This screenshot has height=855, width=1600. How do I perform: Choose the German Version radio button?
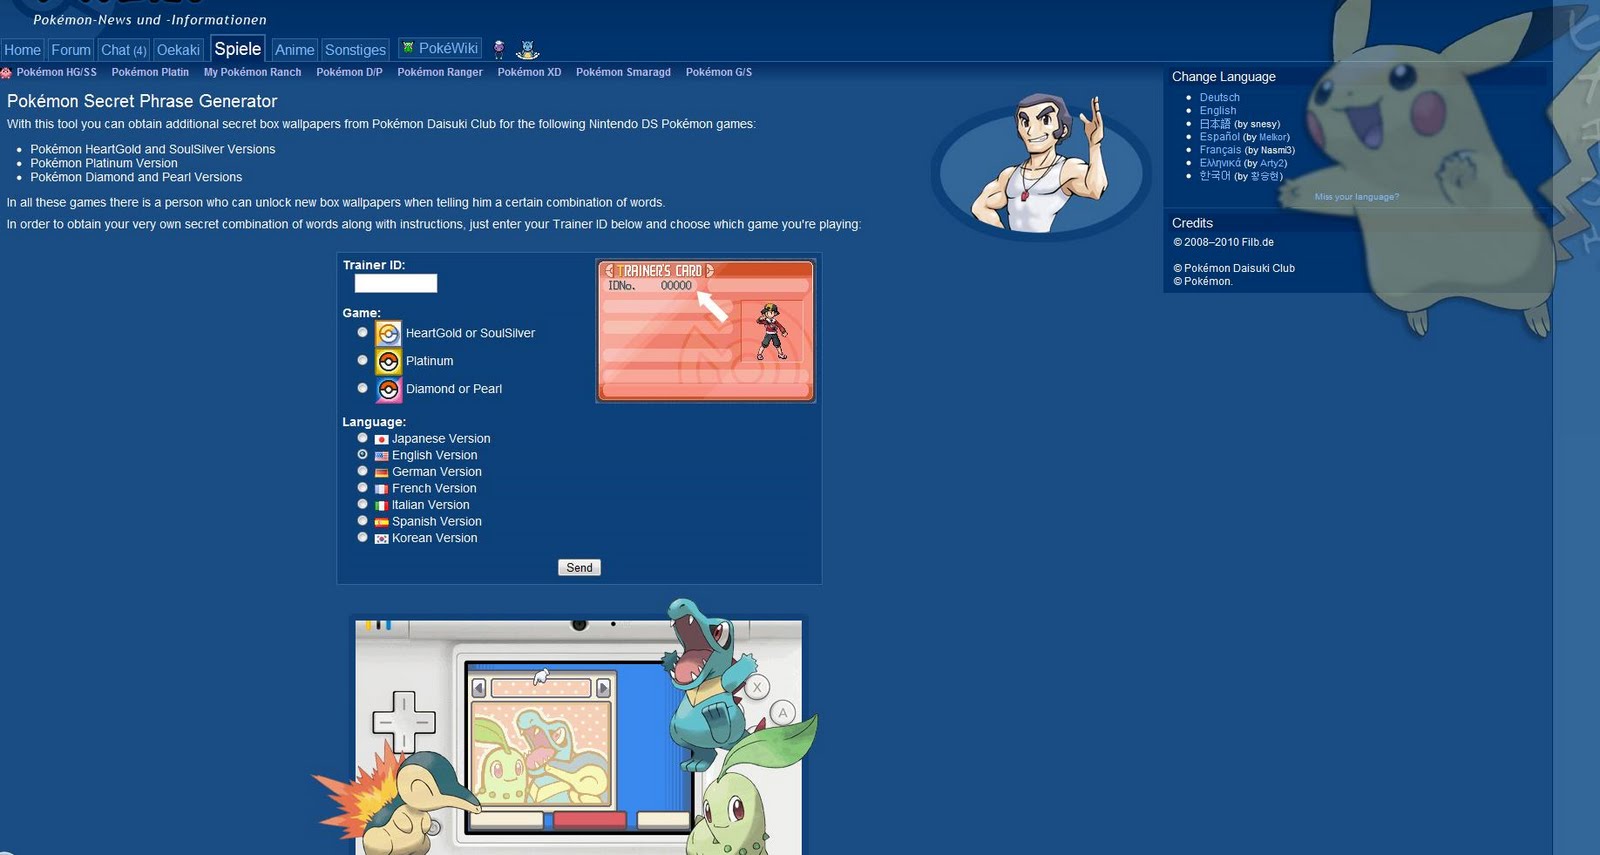click(362, 470)
